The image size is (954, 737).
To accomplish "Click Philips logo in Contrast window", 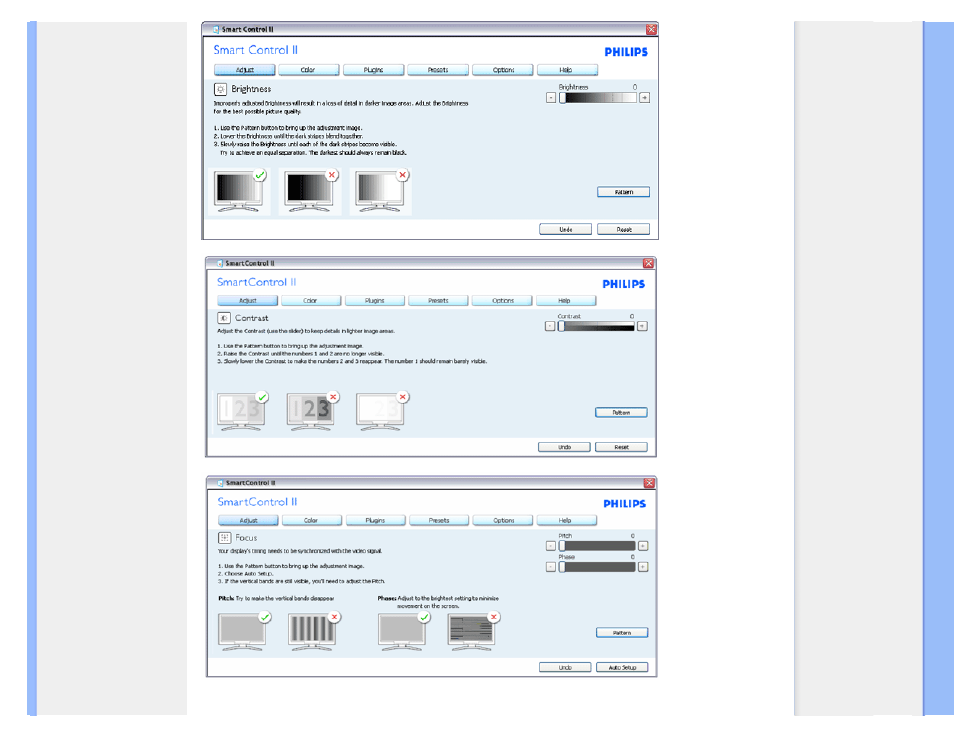I will pos(624,284).
